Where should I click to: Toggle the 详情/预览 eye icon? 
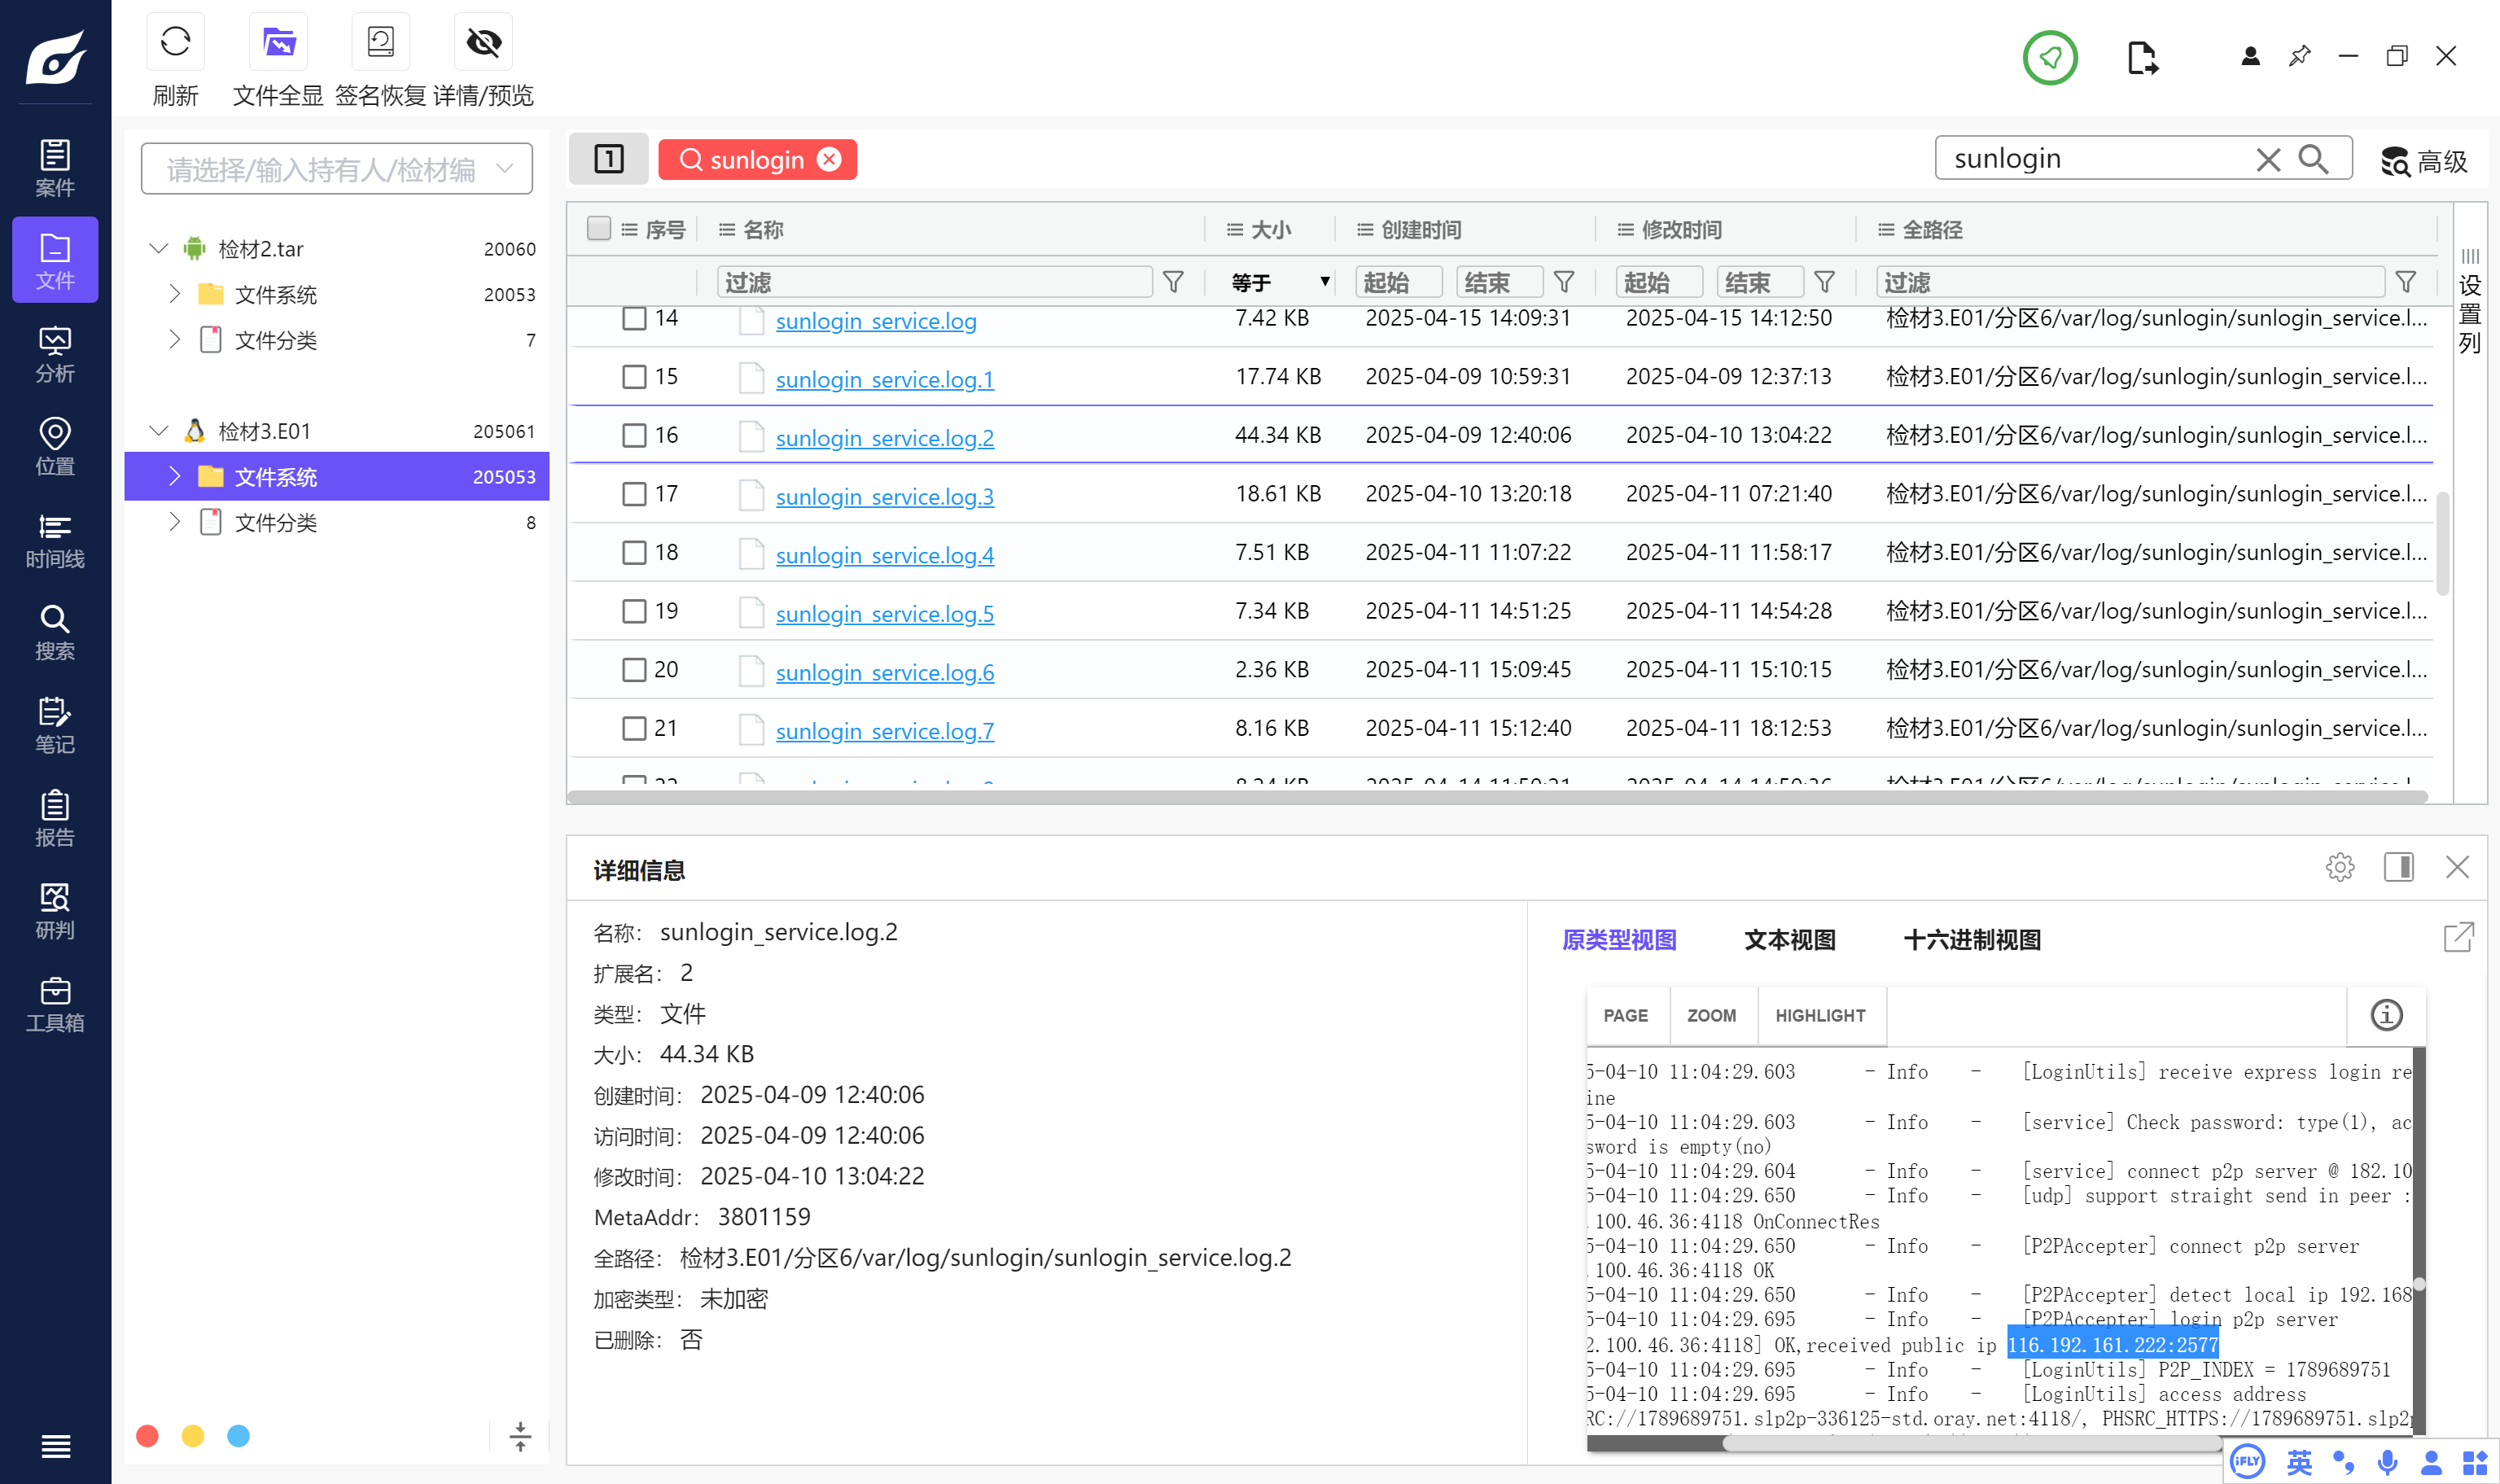[484, 42]
